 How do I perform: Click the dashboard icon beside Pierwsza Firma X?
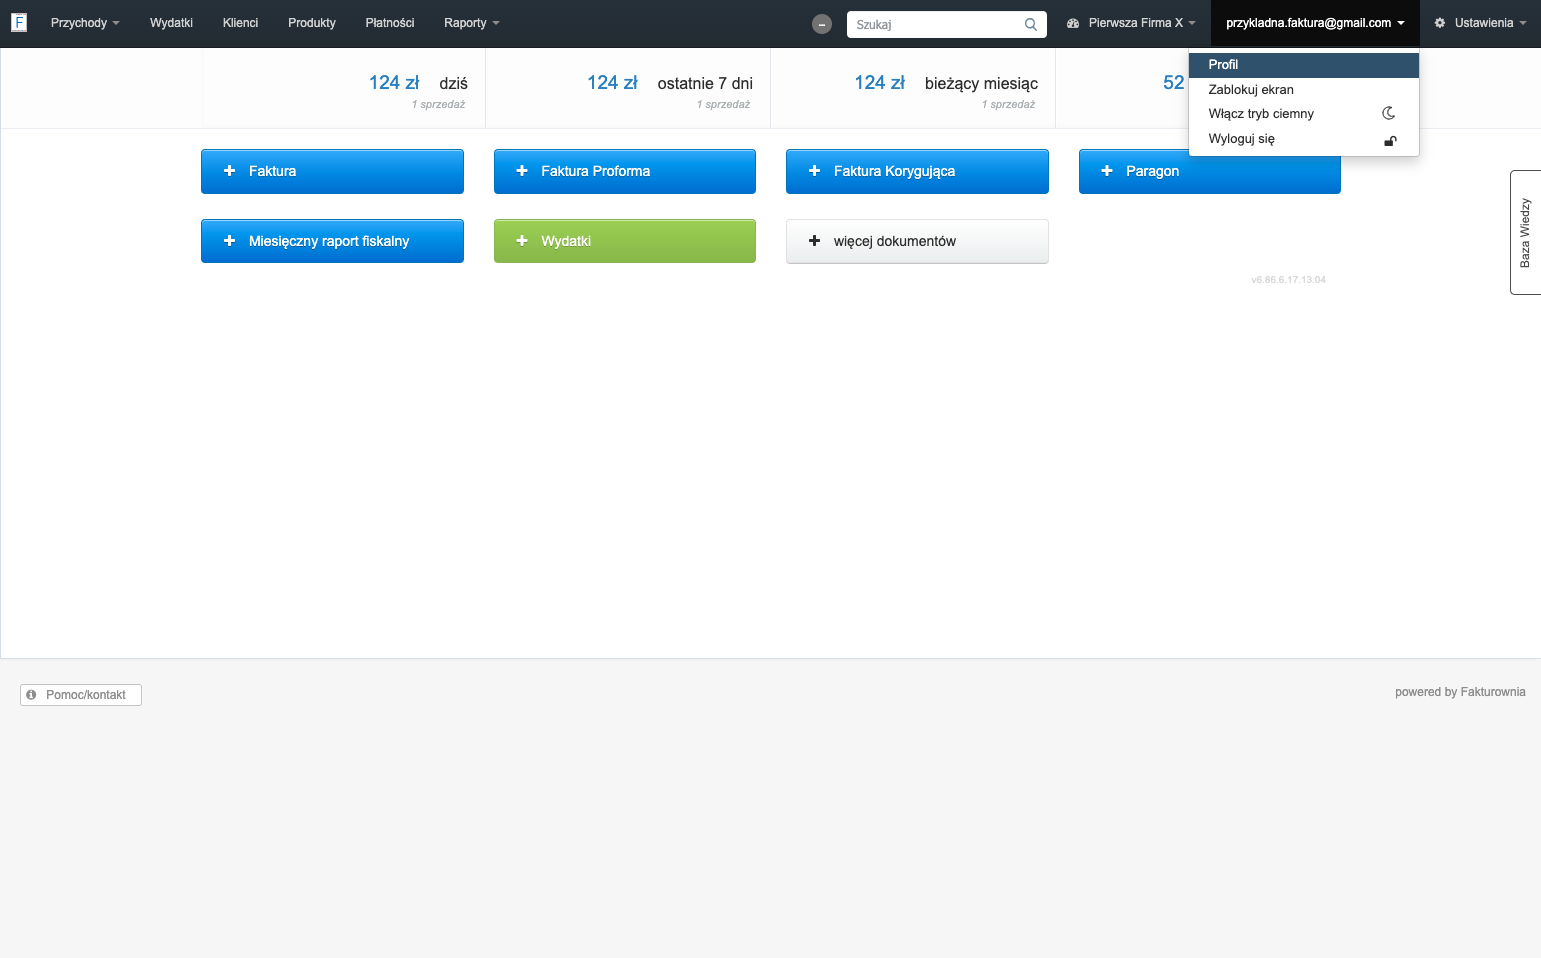tap(1073, 23)
